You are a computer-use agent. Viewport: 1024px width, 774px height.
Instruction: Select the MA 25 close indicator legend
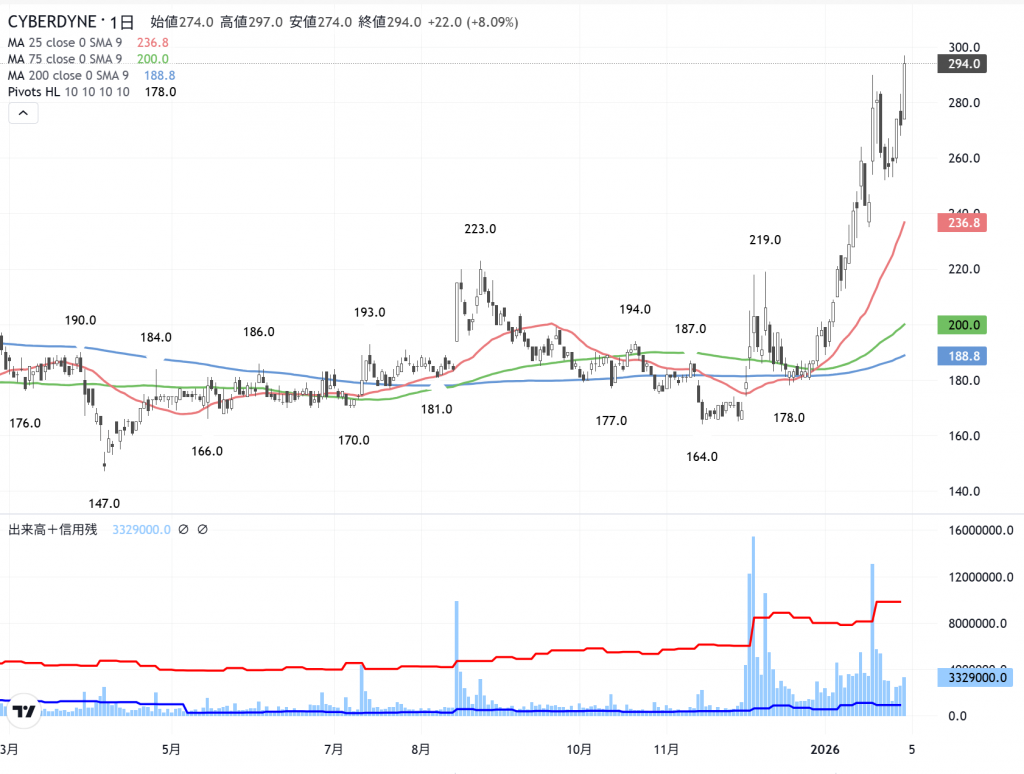coord(68,43)
